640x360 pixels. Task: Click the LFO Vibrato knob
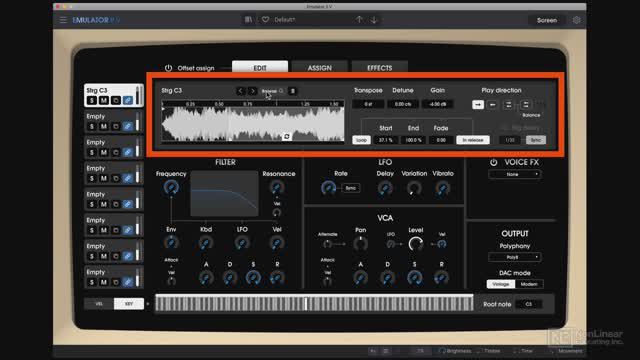(442, 188)
